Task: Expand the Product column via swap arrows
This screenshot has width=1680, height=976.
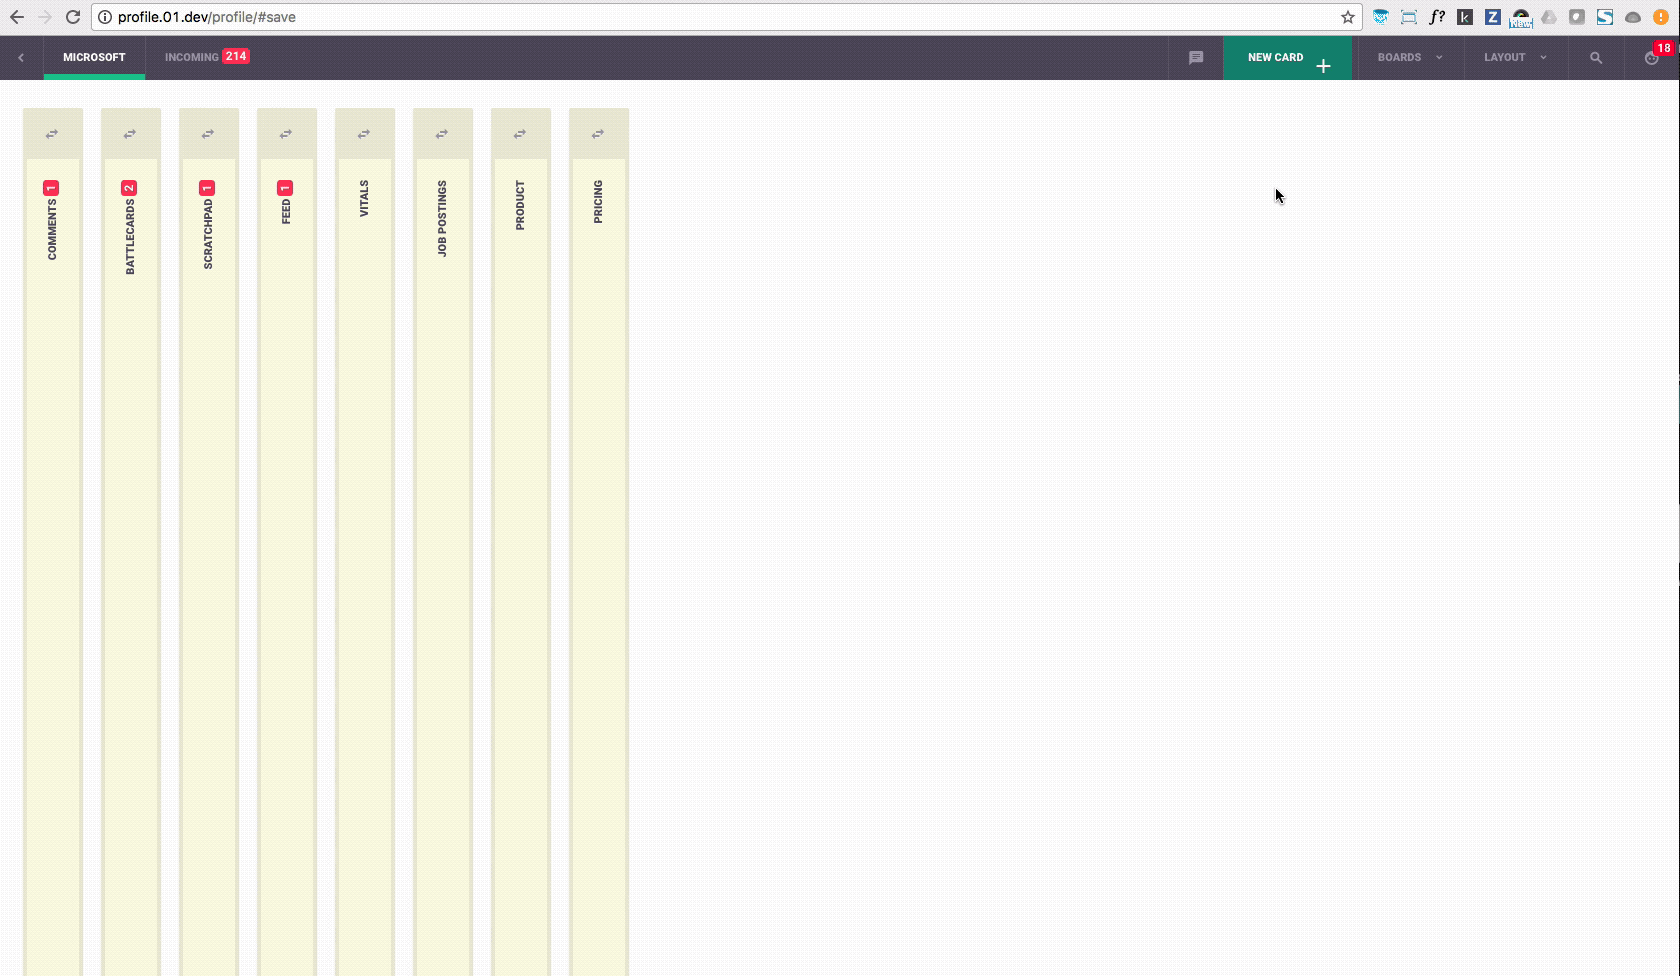Action: [520, 134]
